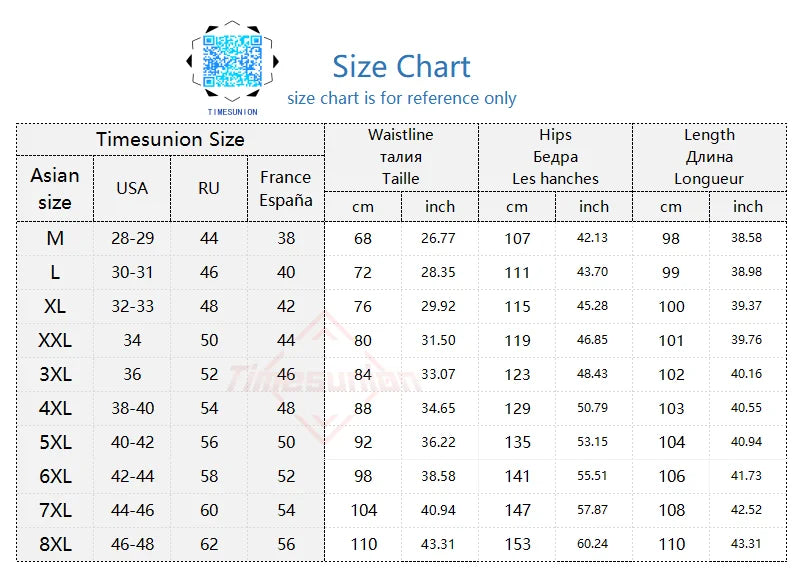Click the XXL size row label
The image size is (803, 581).
[55, 340]
